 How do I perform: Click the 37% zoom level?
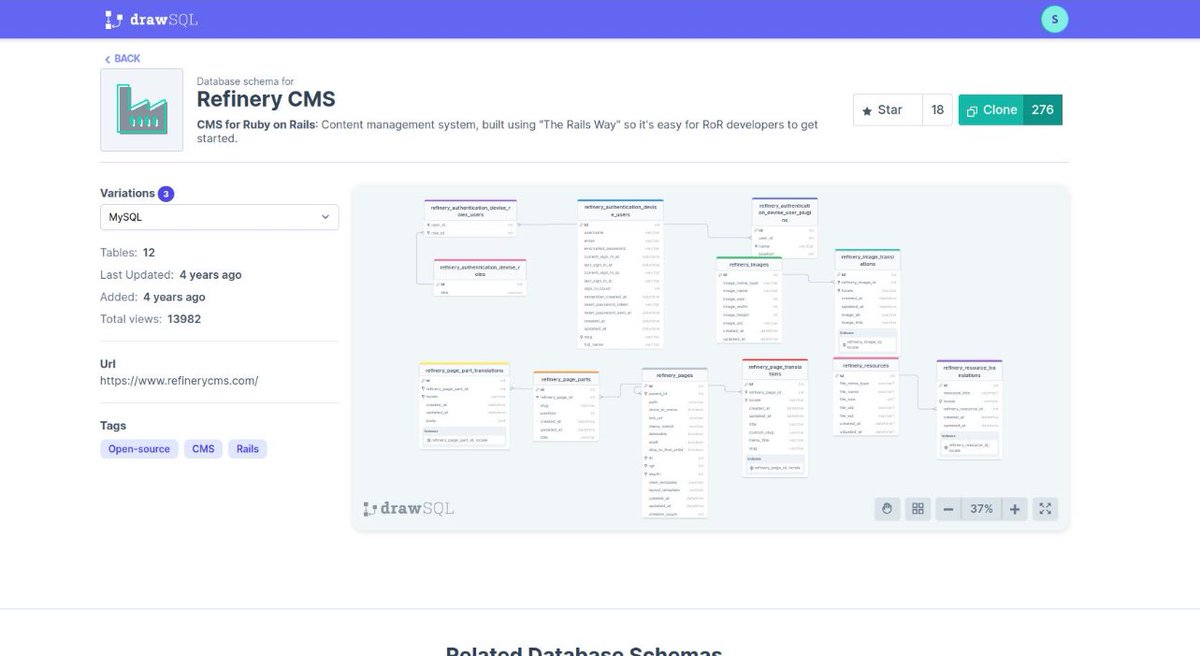981,509
